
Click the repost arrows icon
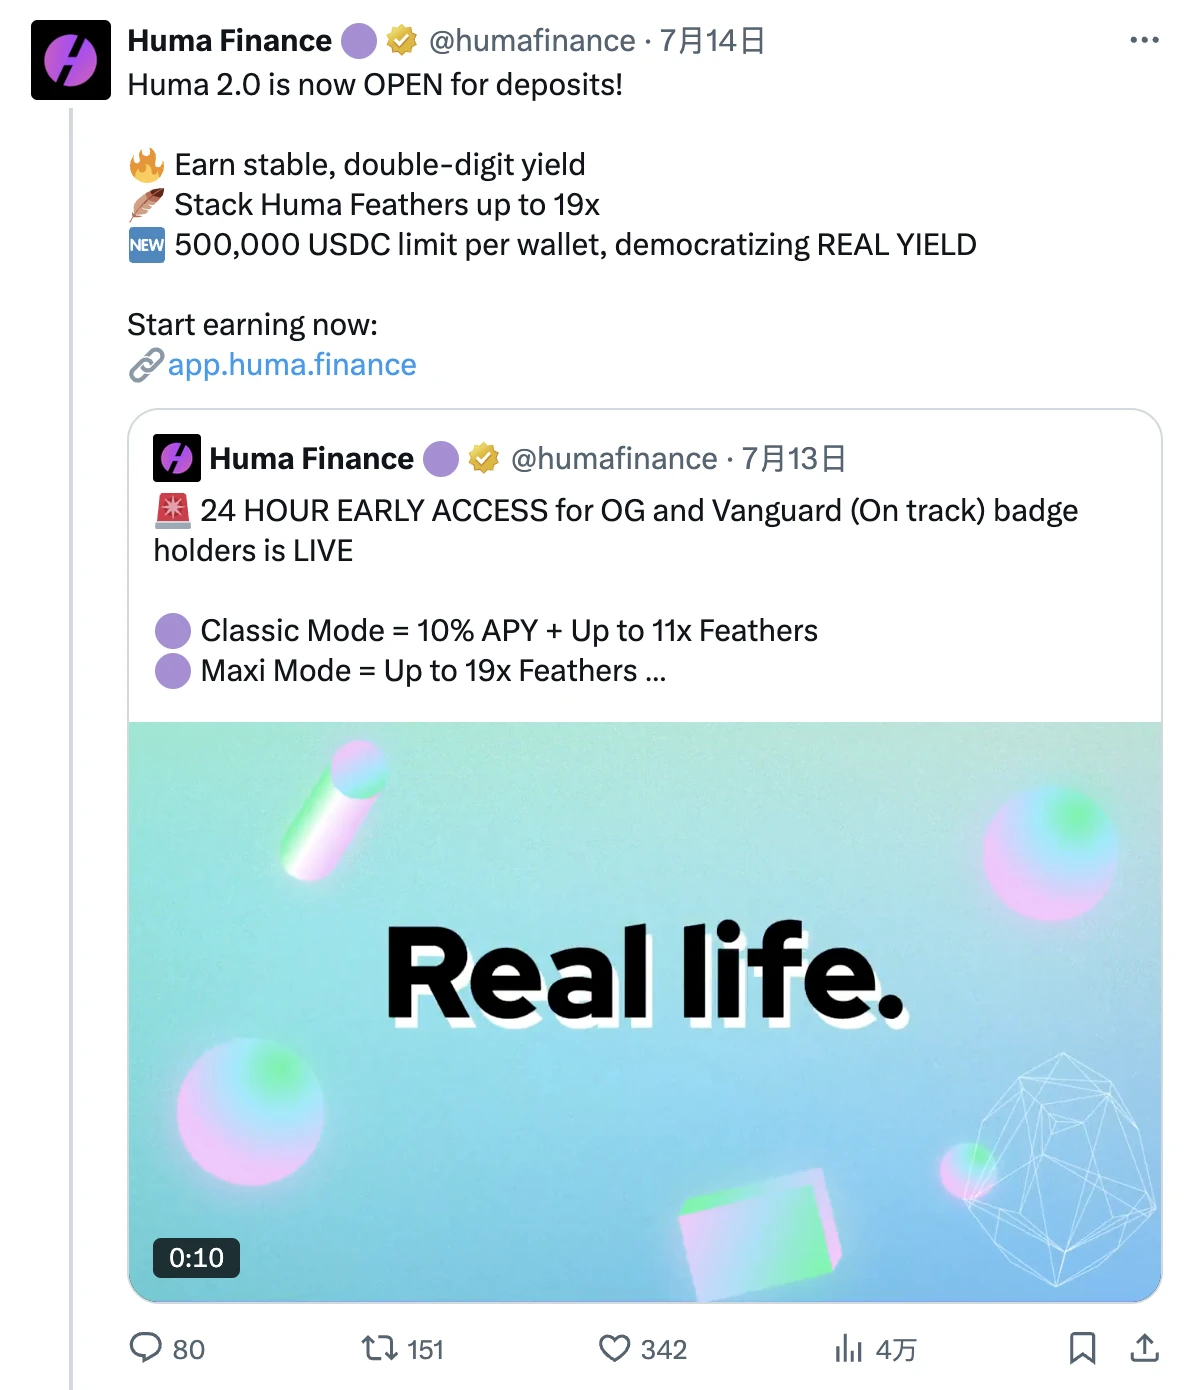(x=380, y=1348)
